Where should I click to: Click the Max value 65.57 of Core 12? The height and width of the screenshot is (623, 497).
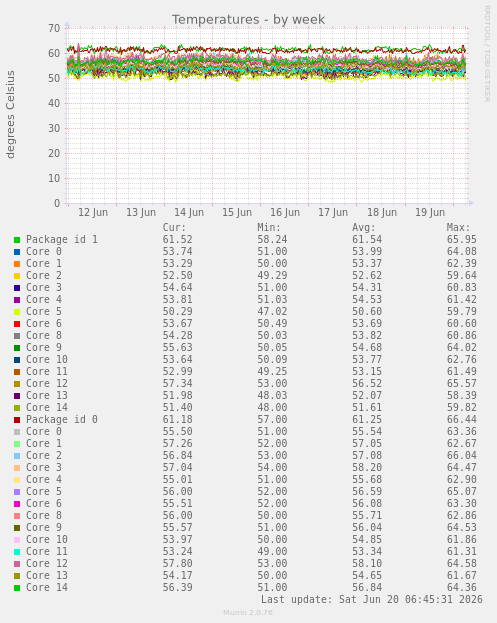(461, 383)
